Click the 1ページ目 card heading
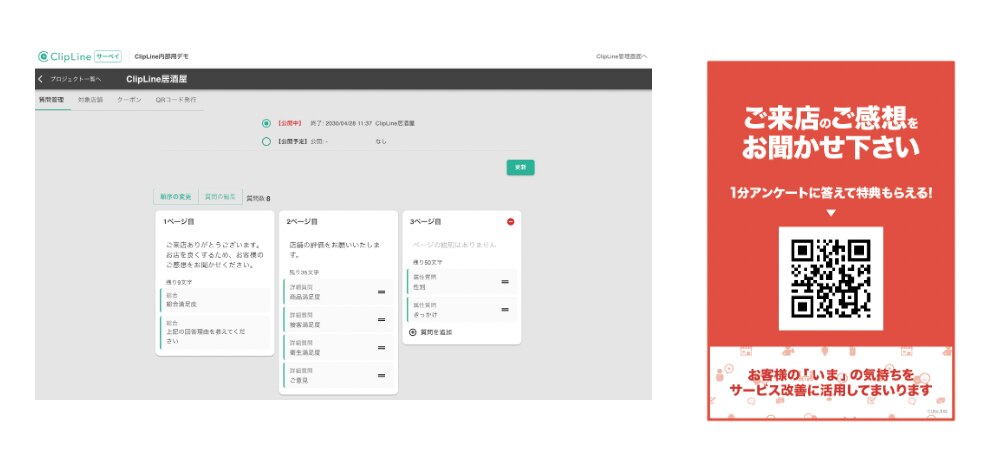Viewport: 990px width, 468px height. (179, 222)
